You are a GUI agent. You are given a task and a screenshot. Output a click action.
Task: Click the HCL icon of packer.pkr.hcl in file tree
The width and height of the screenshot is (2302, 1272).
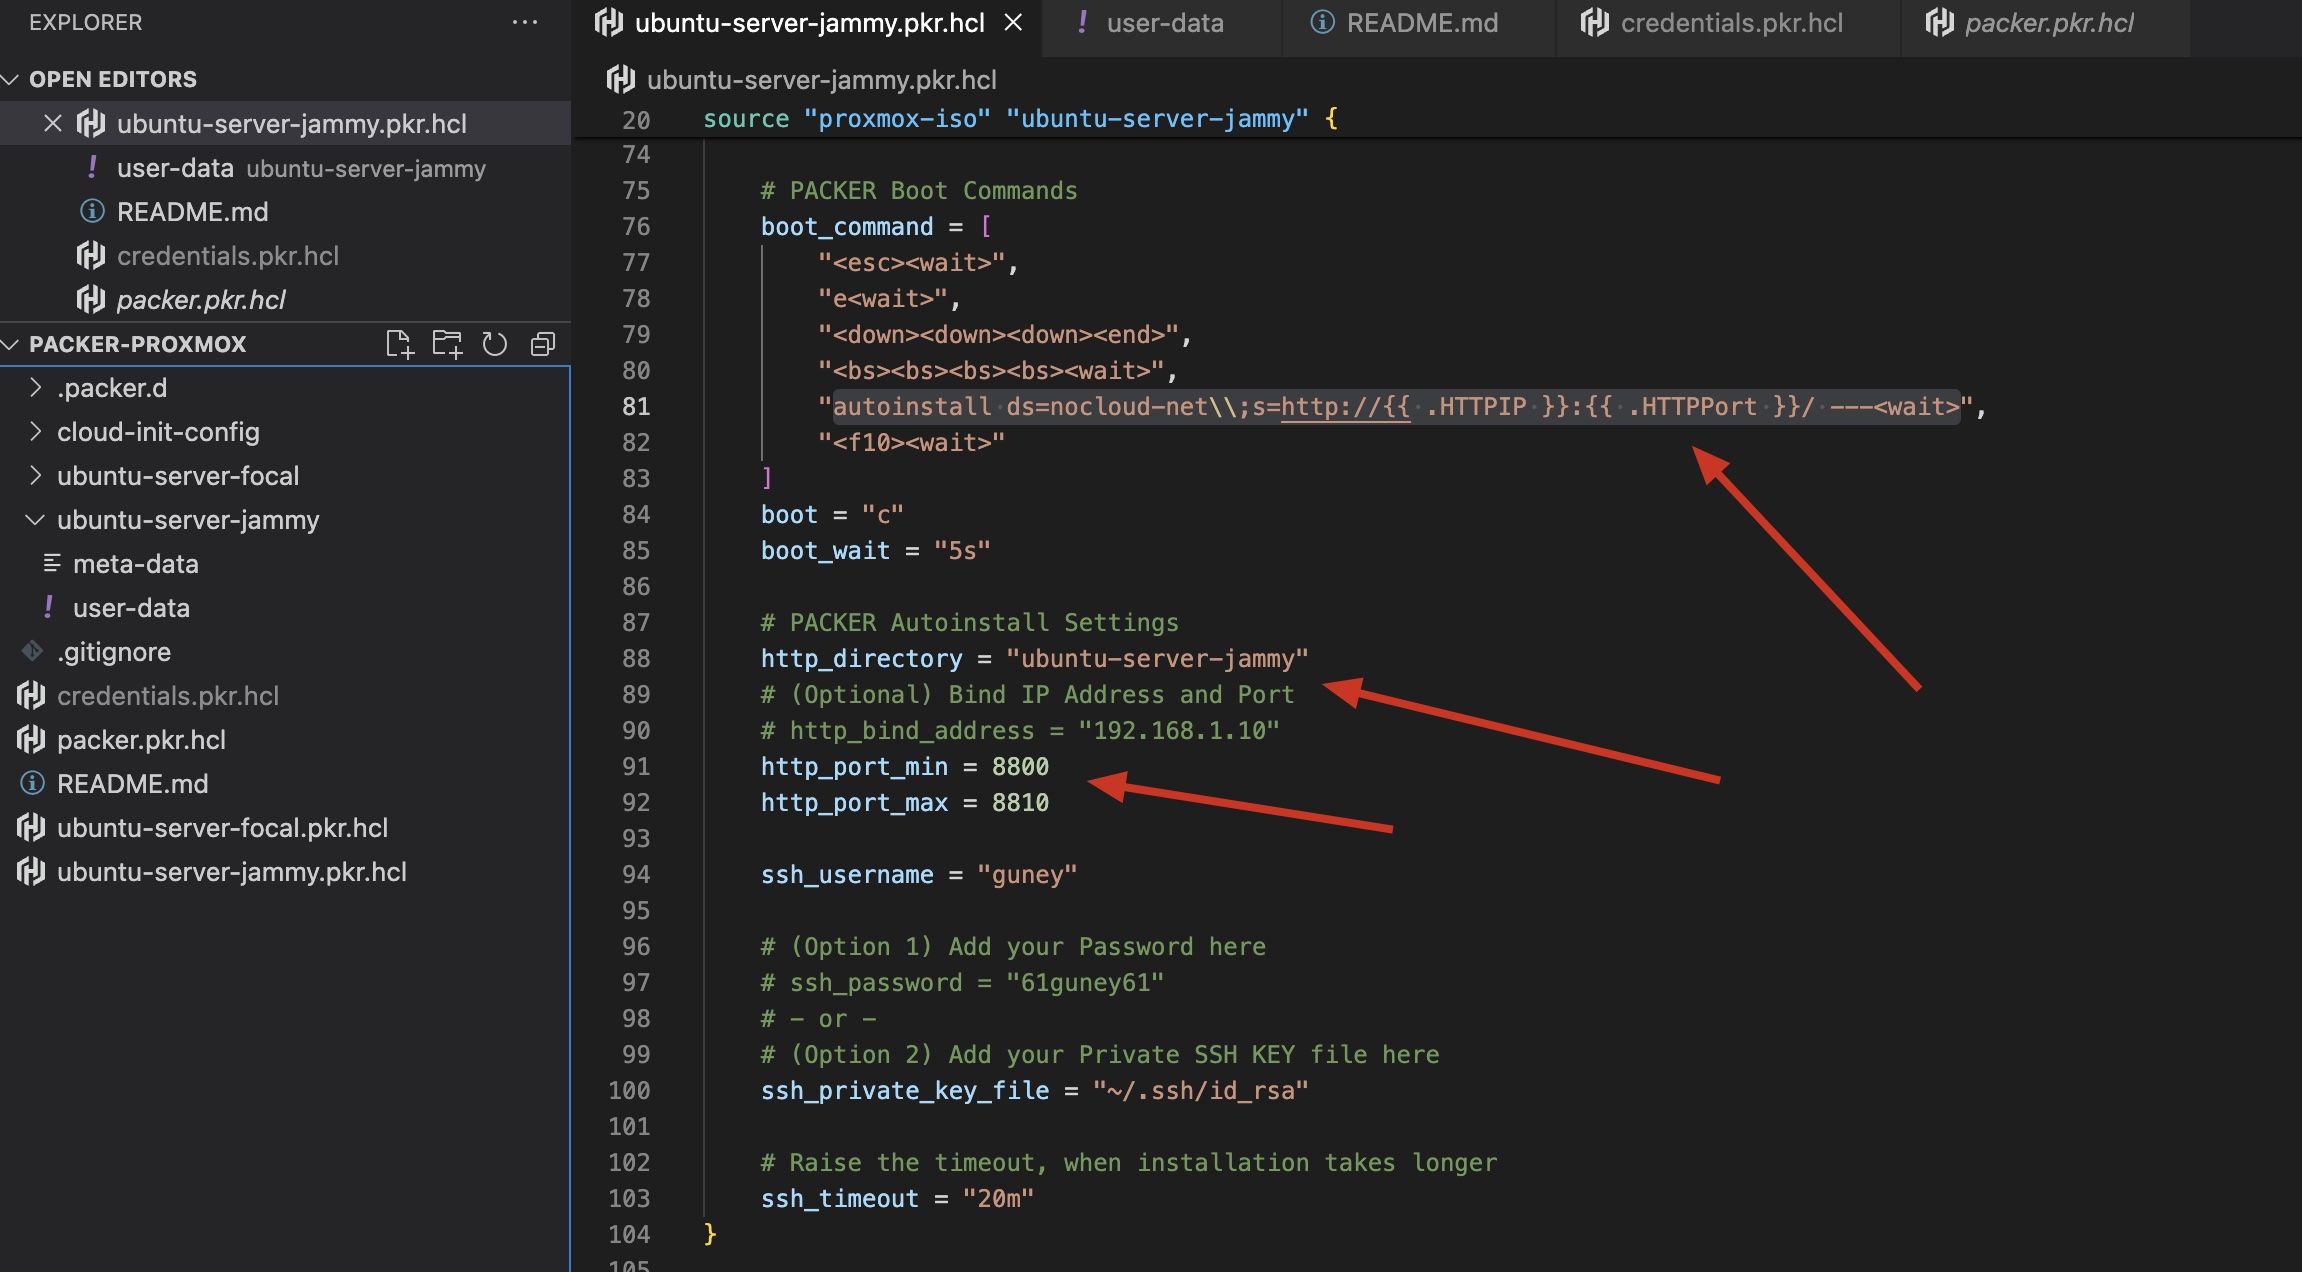click(x=31, y=739)
